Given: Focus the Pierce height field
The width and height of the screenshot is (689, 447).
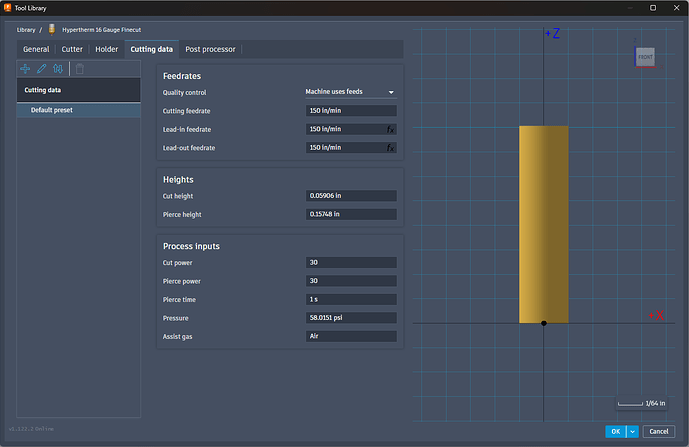Looking at the screenshot, I should pyautogui.click(x=351, y=214).
